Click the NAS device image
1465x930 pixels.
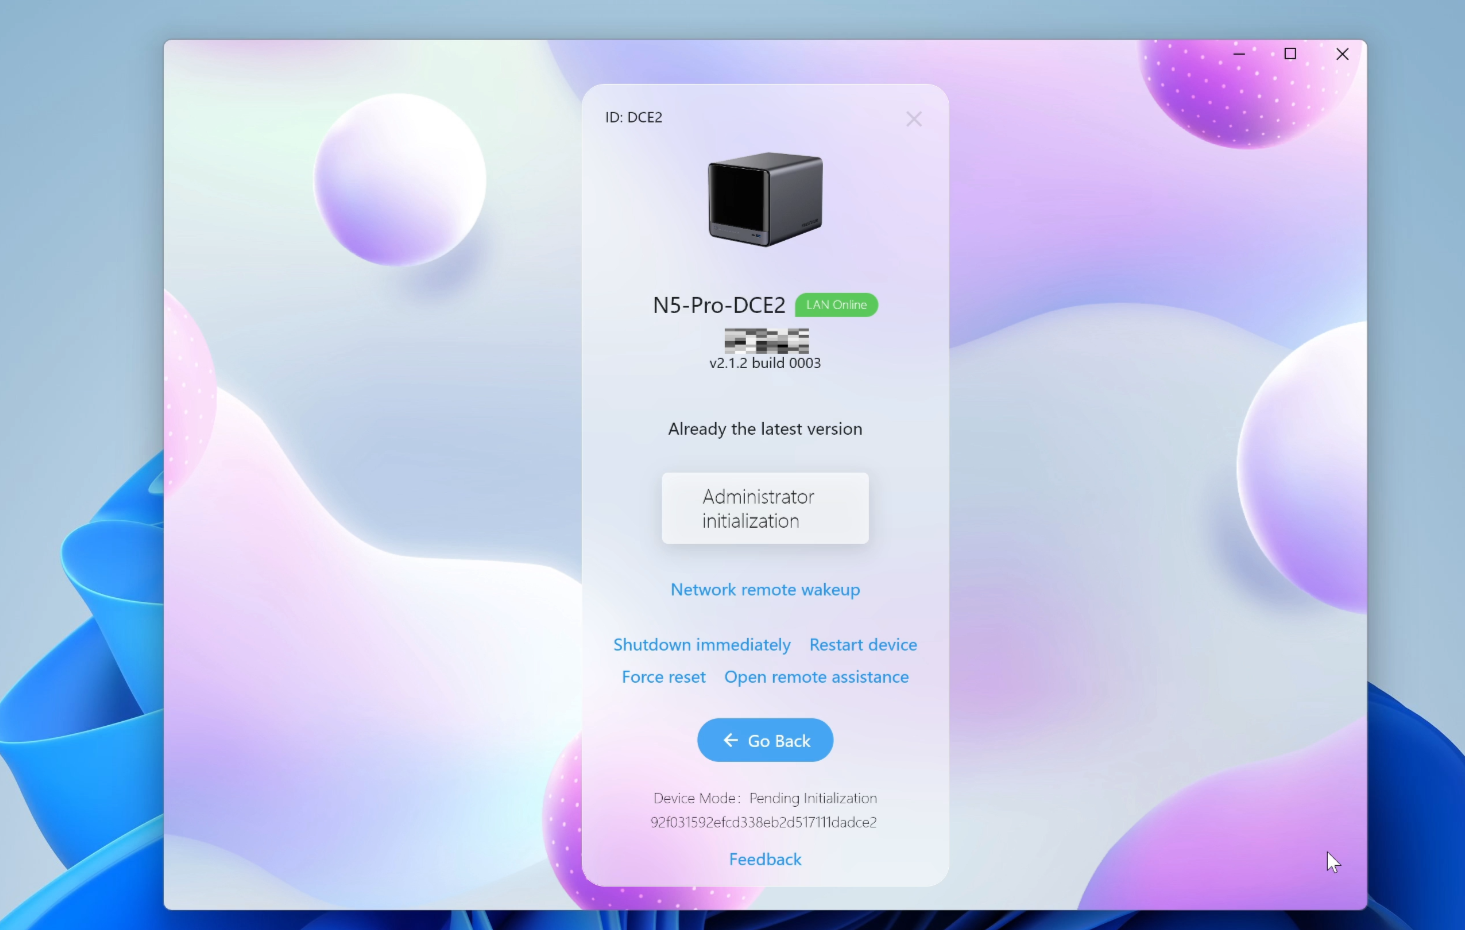(765, 199)
